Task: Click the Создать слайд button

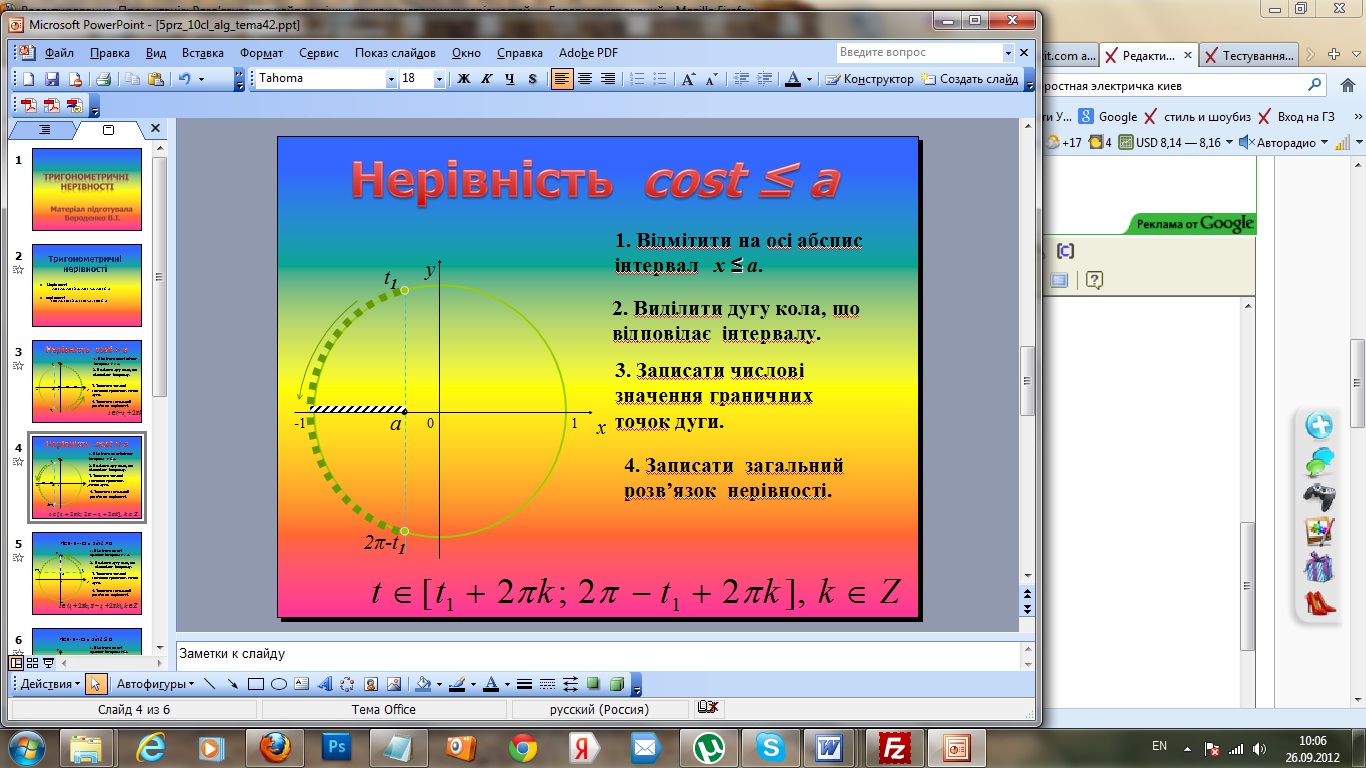Action: tap(970, 79)
